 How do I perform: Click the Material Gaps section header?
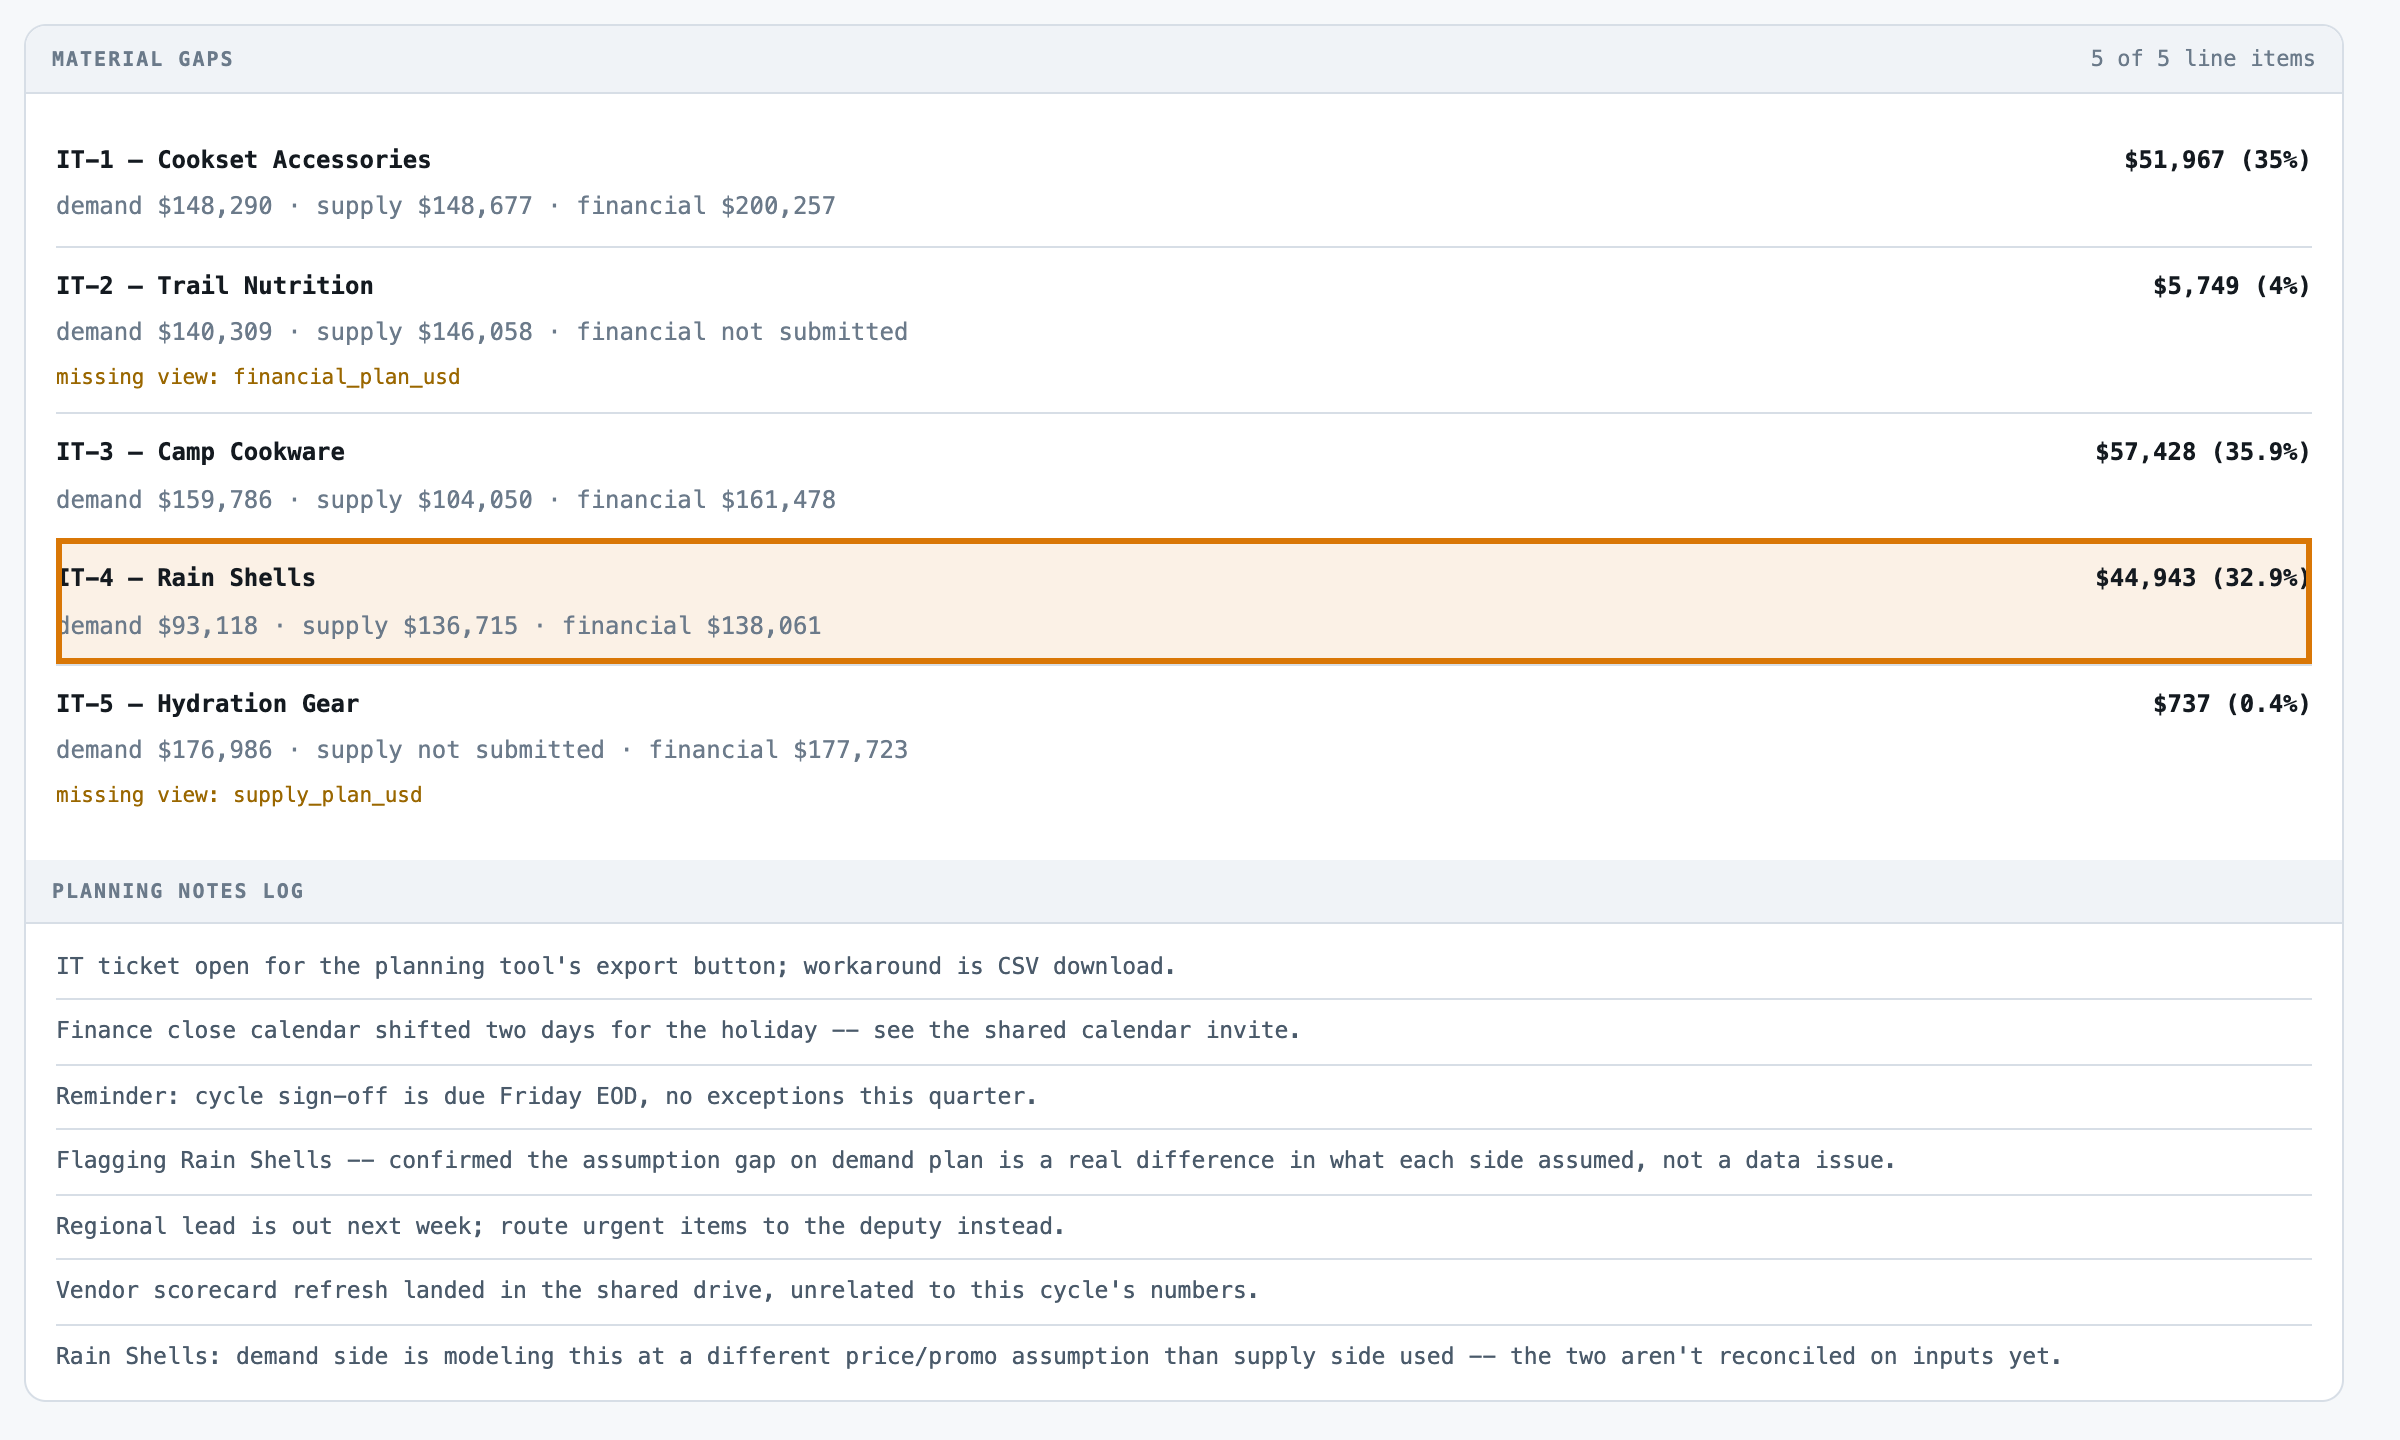[x=142, y=59]
